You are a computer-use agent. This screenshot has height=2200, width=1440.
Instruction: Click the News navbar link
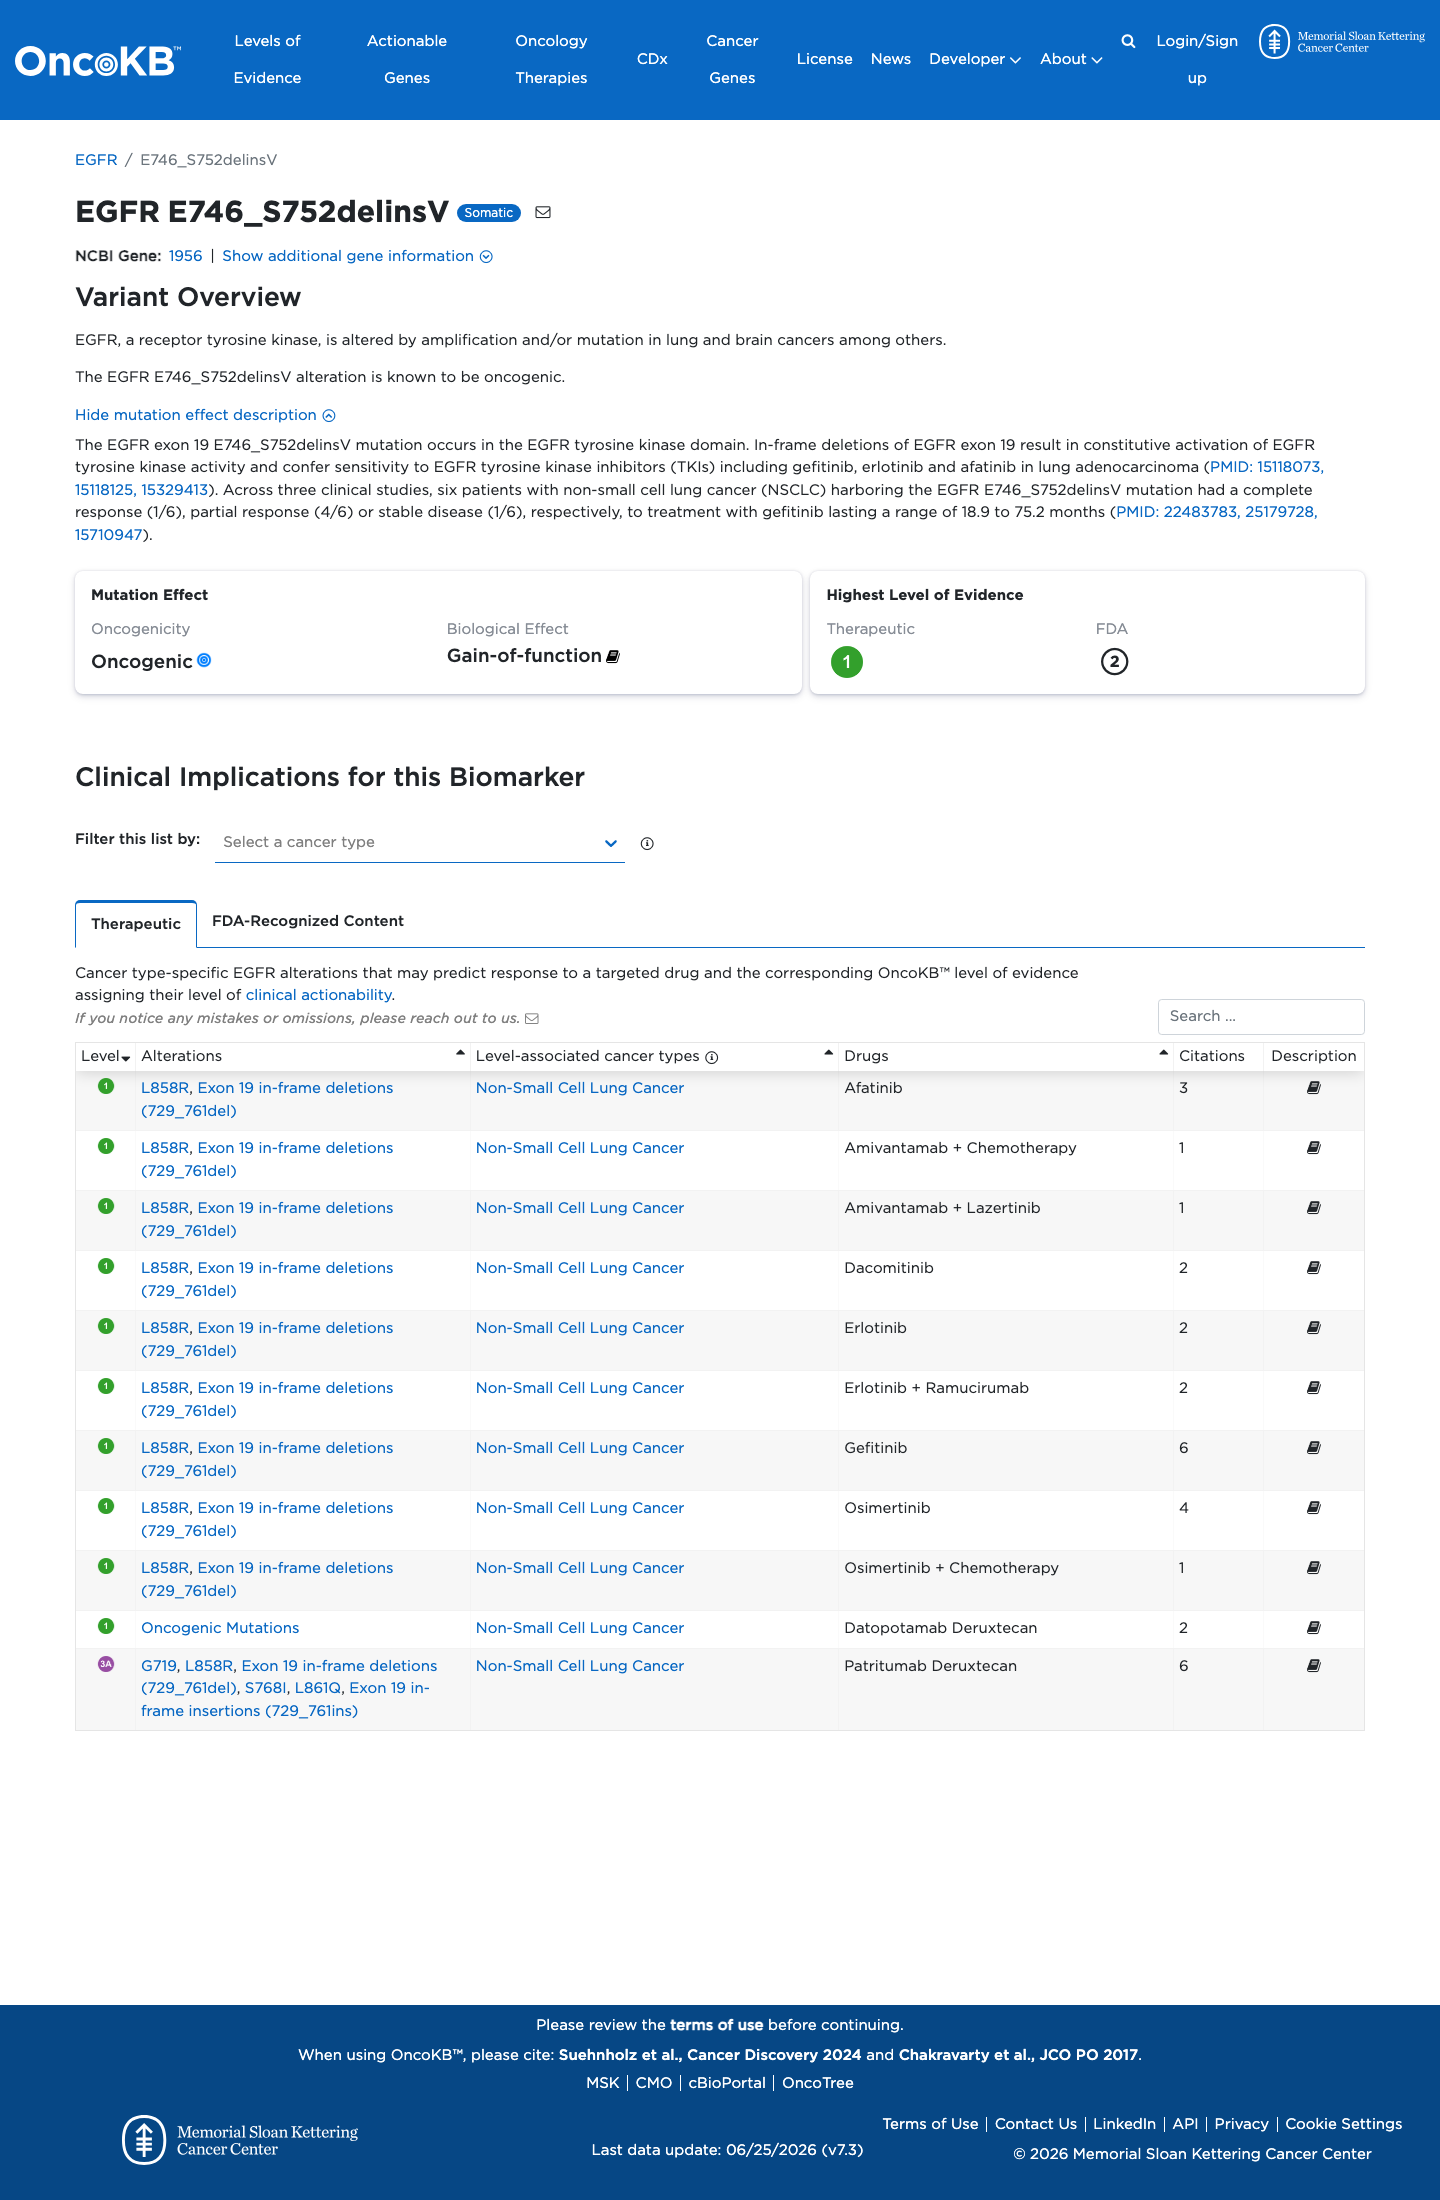[x=891, y=59]
